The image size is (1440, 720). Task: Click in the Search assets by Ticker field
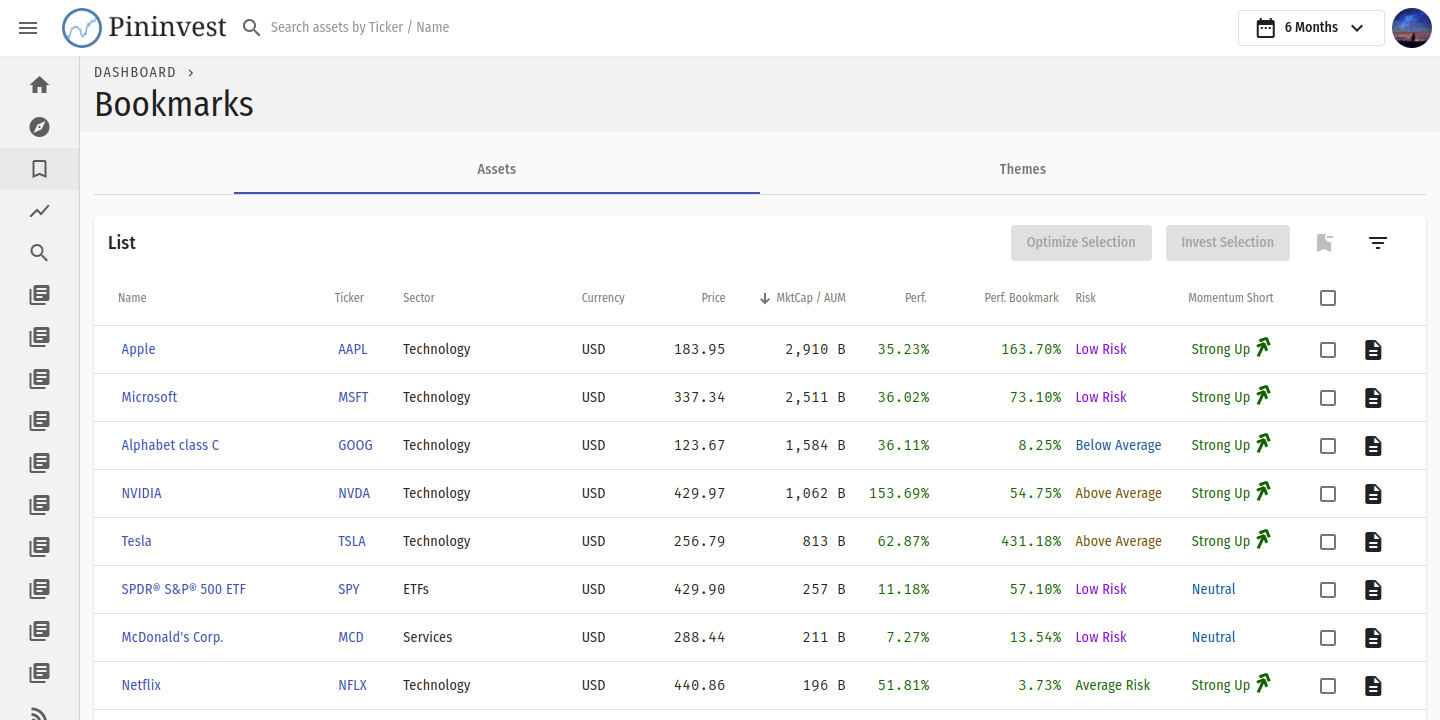click(360, 27)
